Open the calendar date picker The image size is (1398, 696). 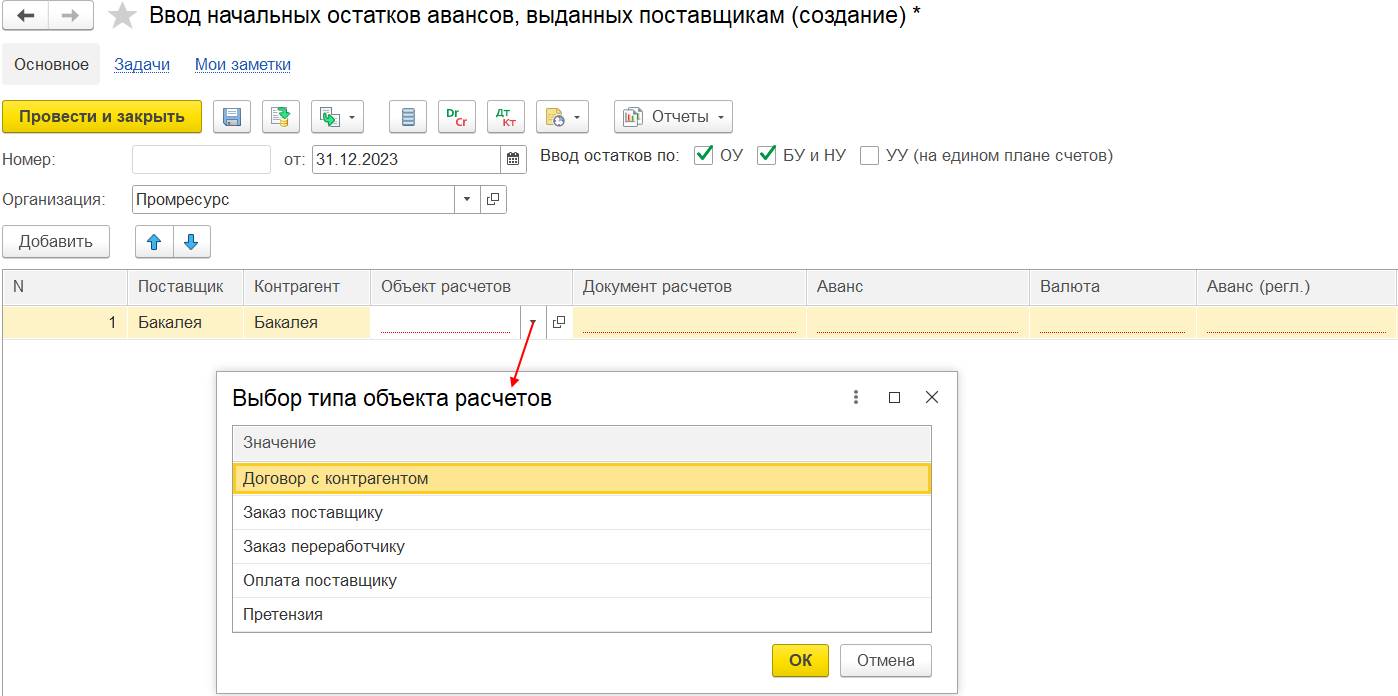pos(513,159)
